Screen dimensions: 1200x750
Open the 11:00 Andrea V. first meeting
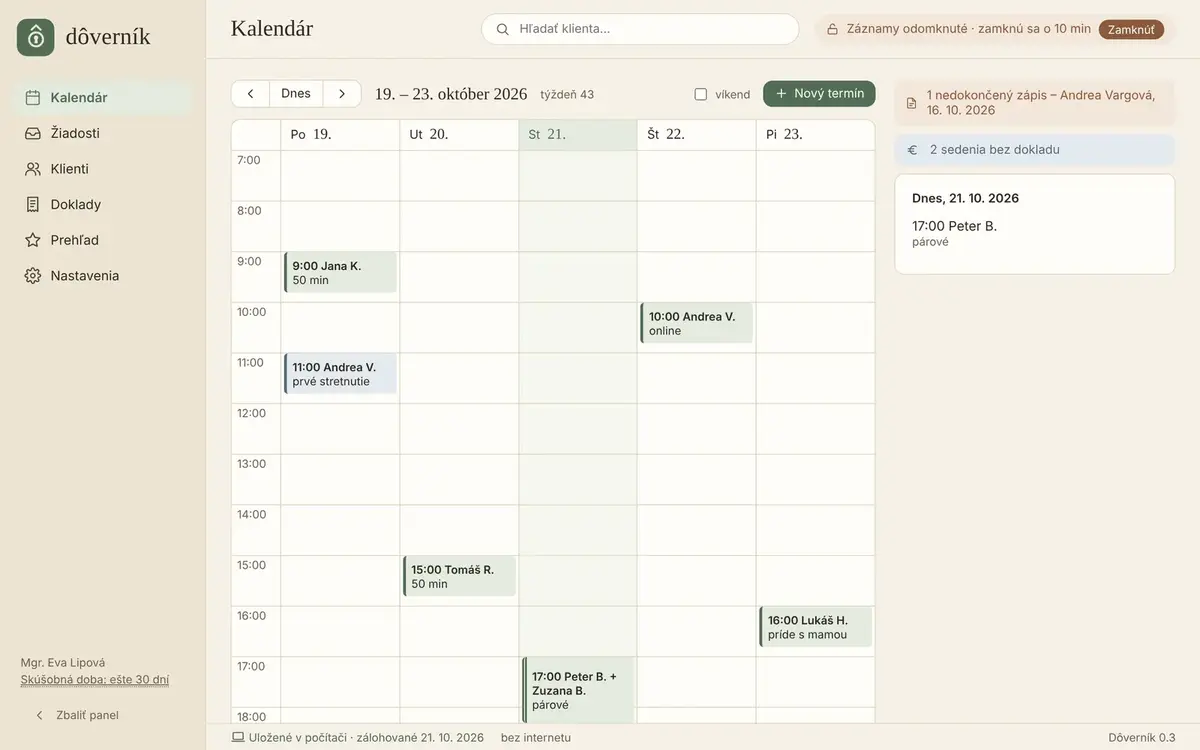(340, 374)
